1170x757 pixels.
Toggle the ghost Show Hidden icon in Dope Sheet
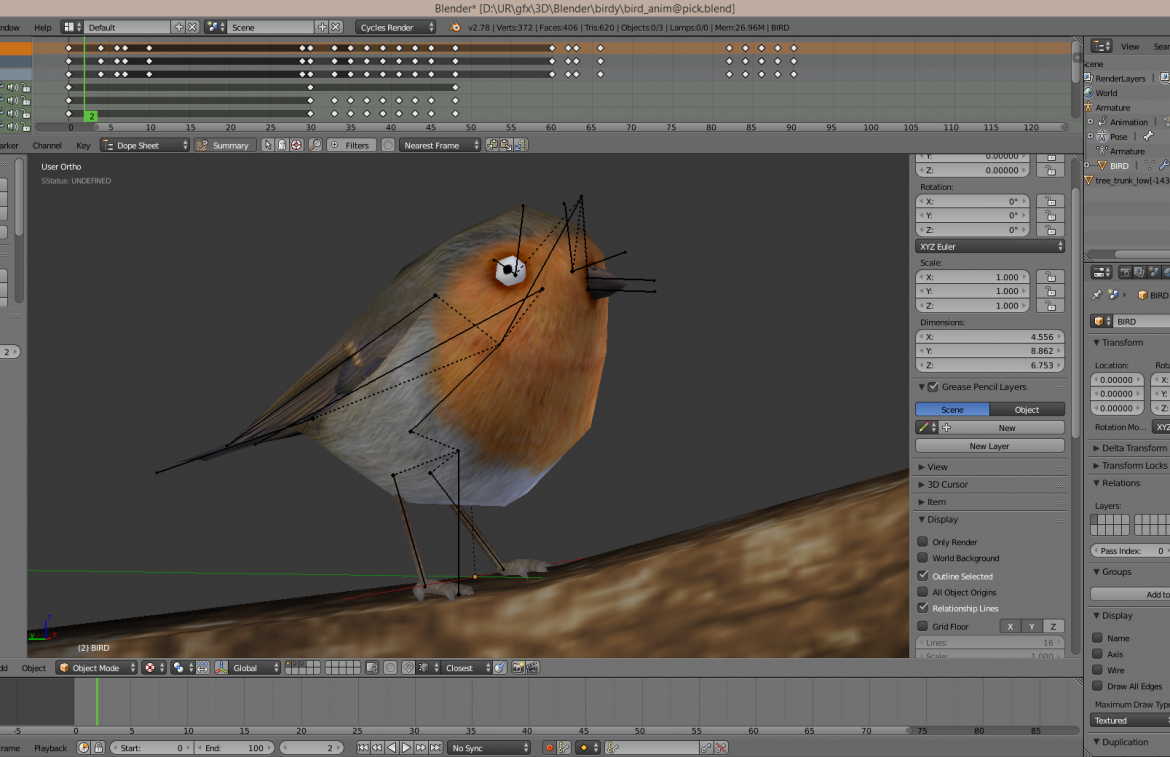[282, 145]
